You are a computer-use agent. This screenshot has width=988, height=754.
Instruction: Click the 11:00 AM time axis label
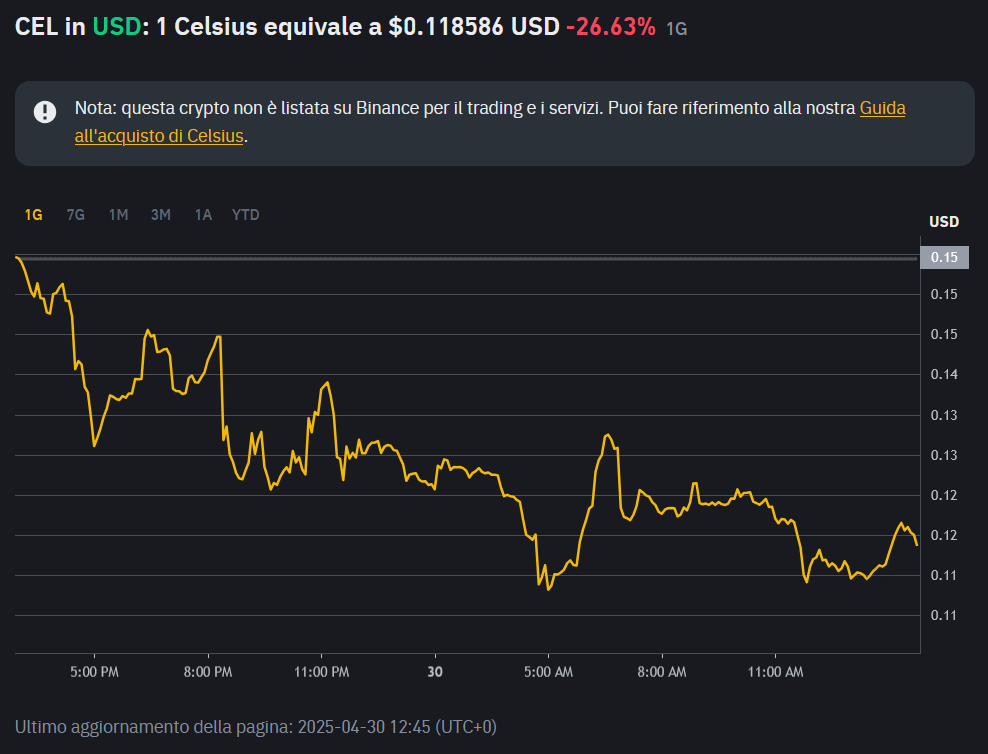tap(775, 672)
